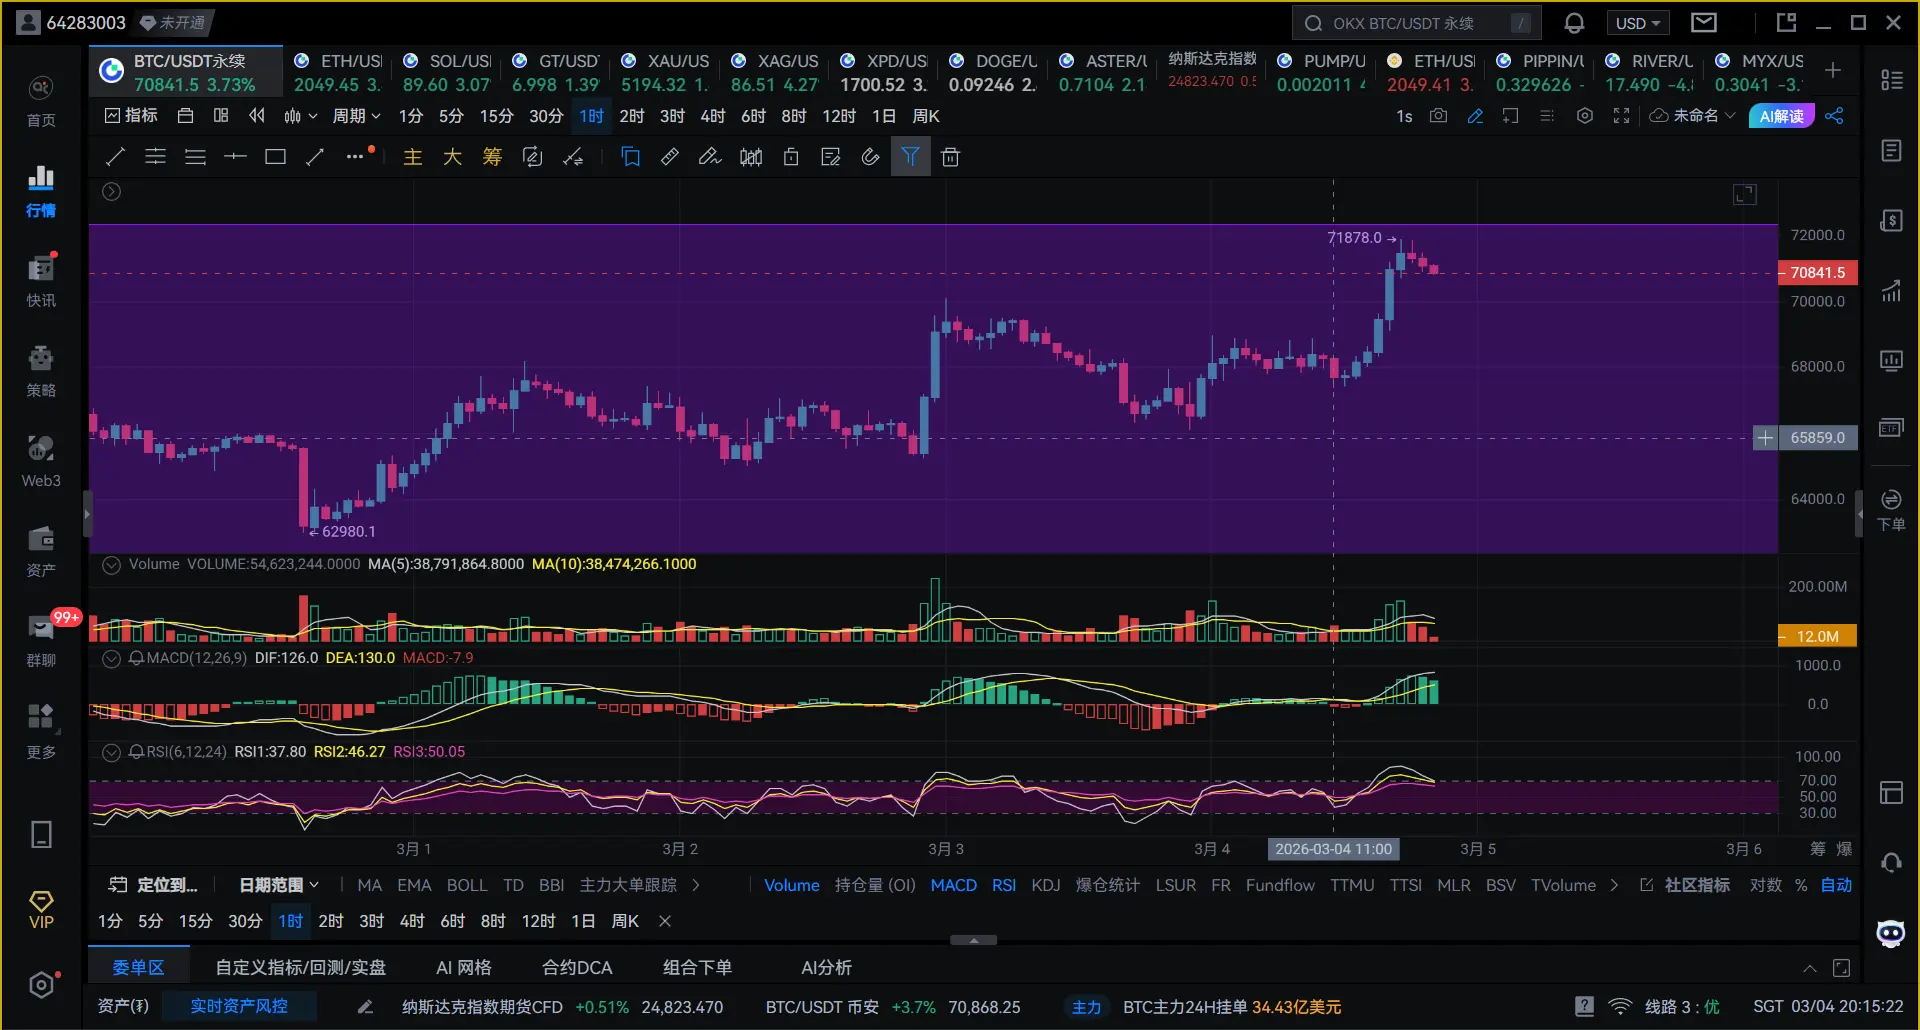This screenshot has width=1920, height=1030.
Task: Expand the 周期 period dropdown
Action: point(356,116)
